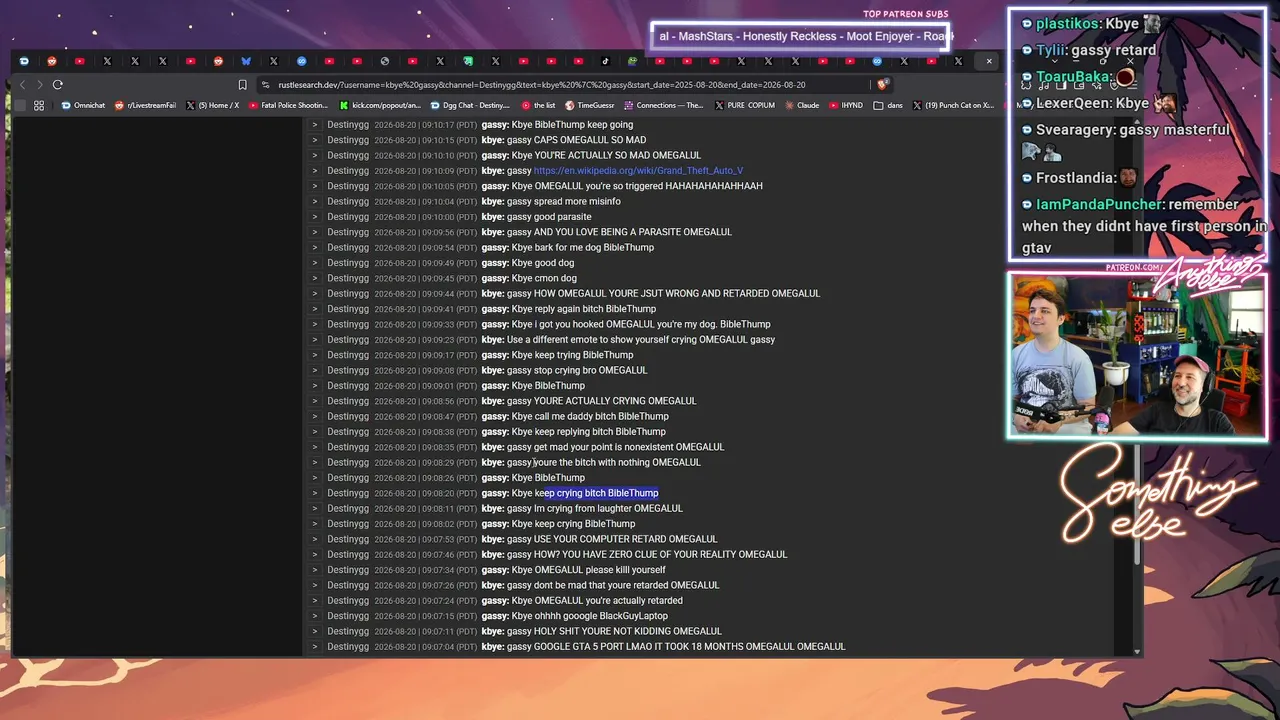Click 'GOOGLE GTA 5 PORT' message at 09:07:04
1280x720 pixels.
(676, 647)
